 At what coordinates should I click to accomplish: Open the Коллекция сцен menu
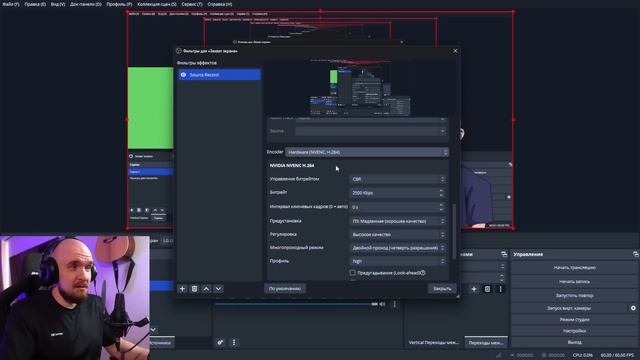click(157, 4)
